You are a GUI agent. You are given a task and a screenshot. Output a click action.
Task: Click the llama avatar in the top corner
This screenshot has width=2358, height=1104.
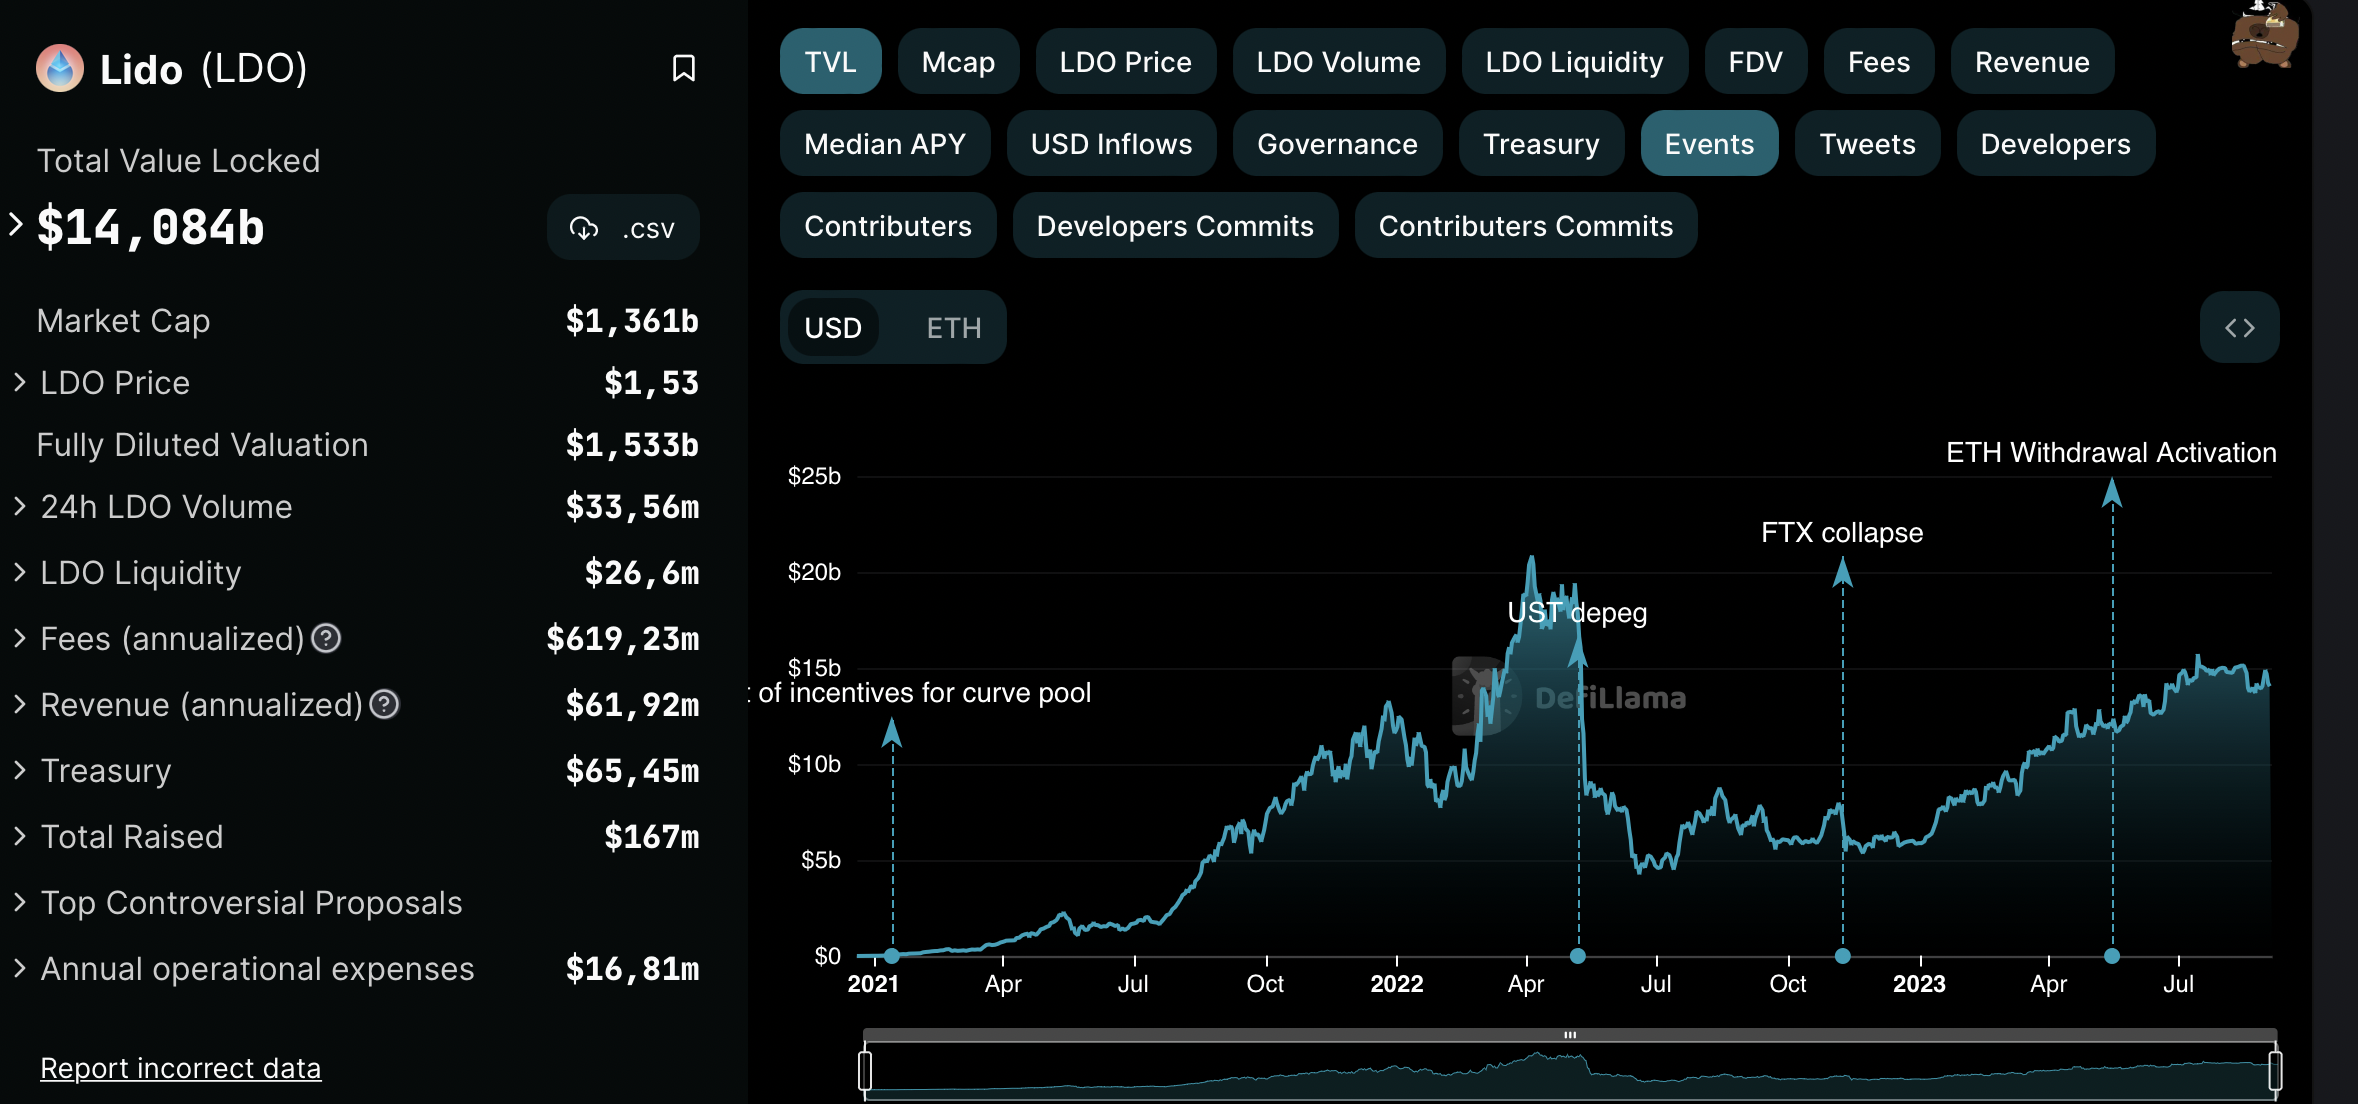point(2264,36)
